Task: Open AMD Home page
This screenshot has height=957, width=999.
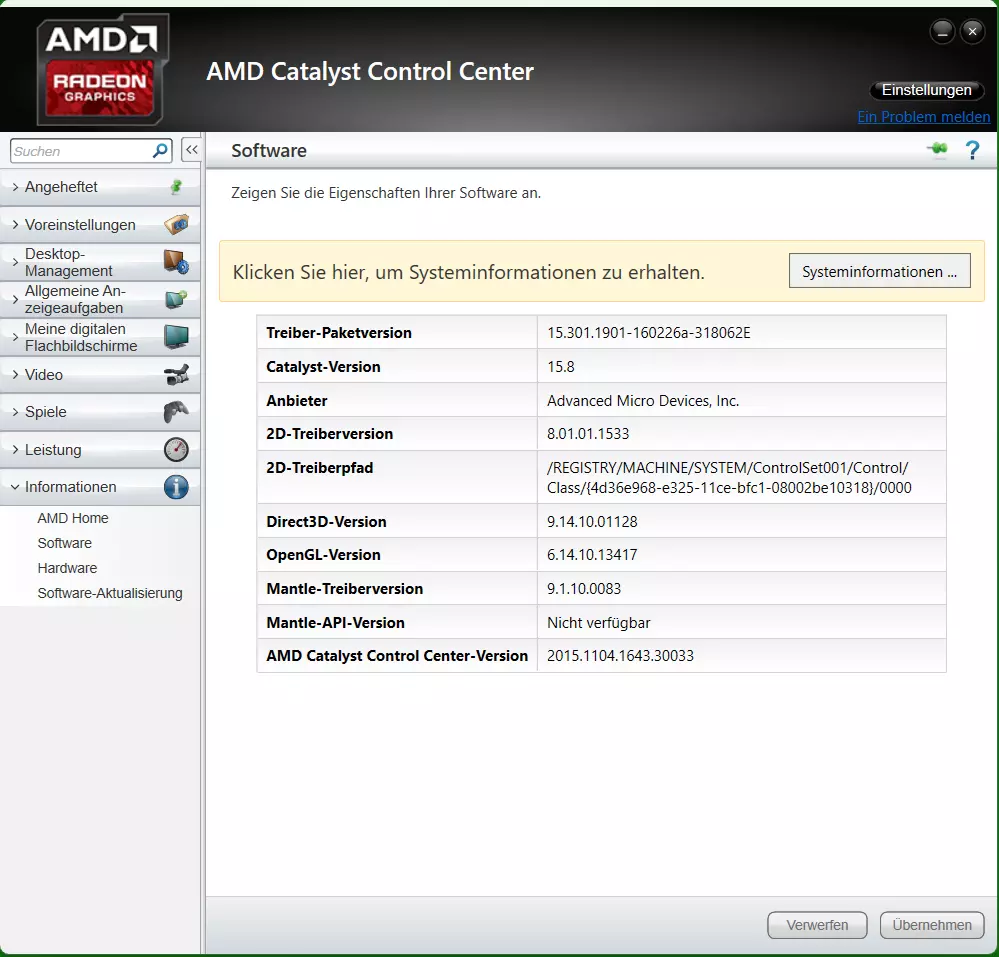Action: [73, 518]
